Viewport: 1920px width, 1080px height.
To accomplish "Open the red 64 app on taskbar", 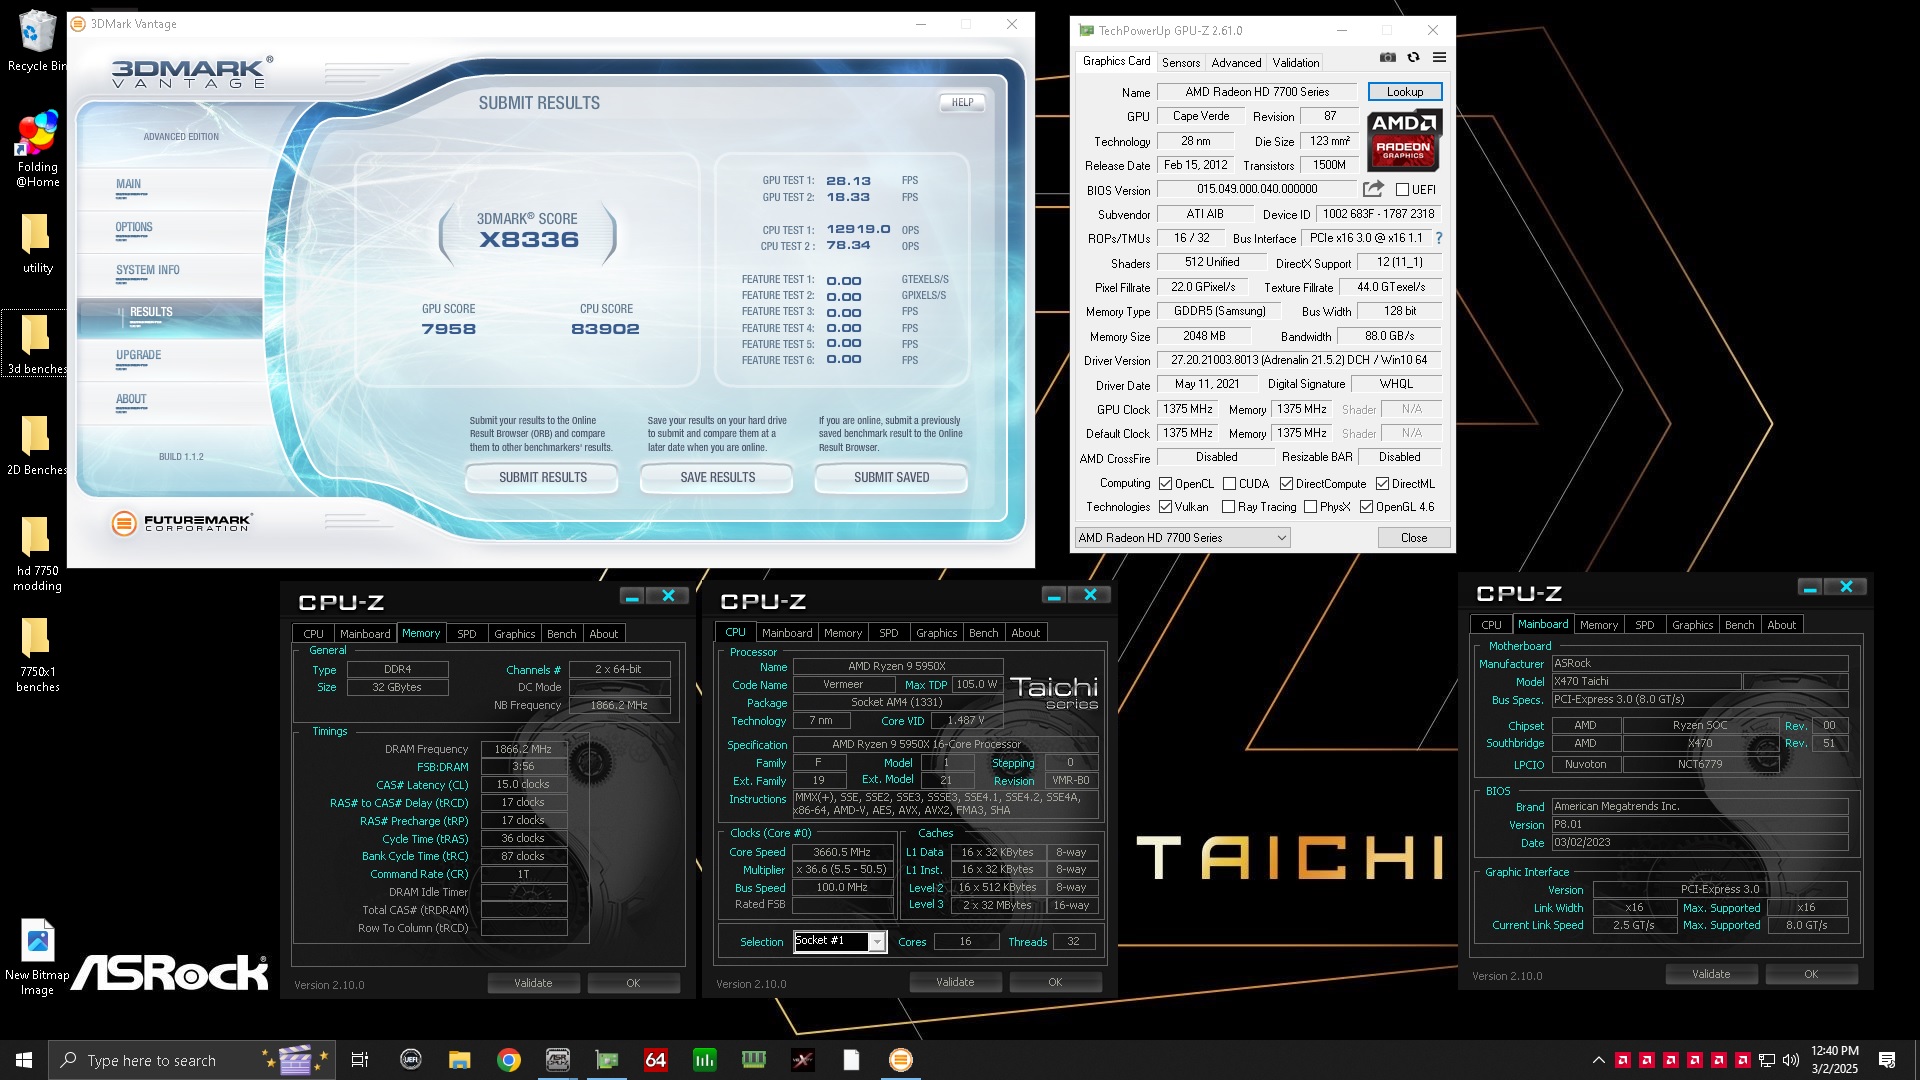I will pyautogui.click(x=656, y=1060).
